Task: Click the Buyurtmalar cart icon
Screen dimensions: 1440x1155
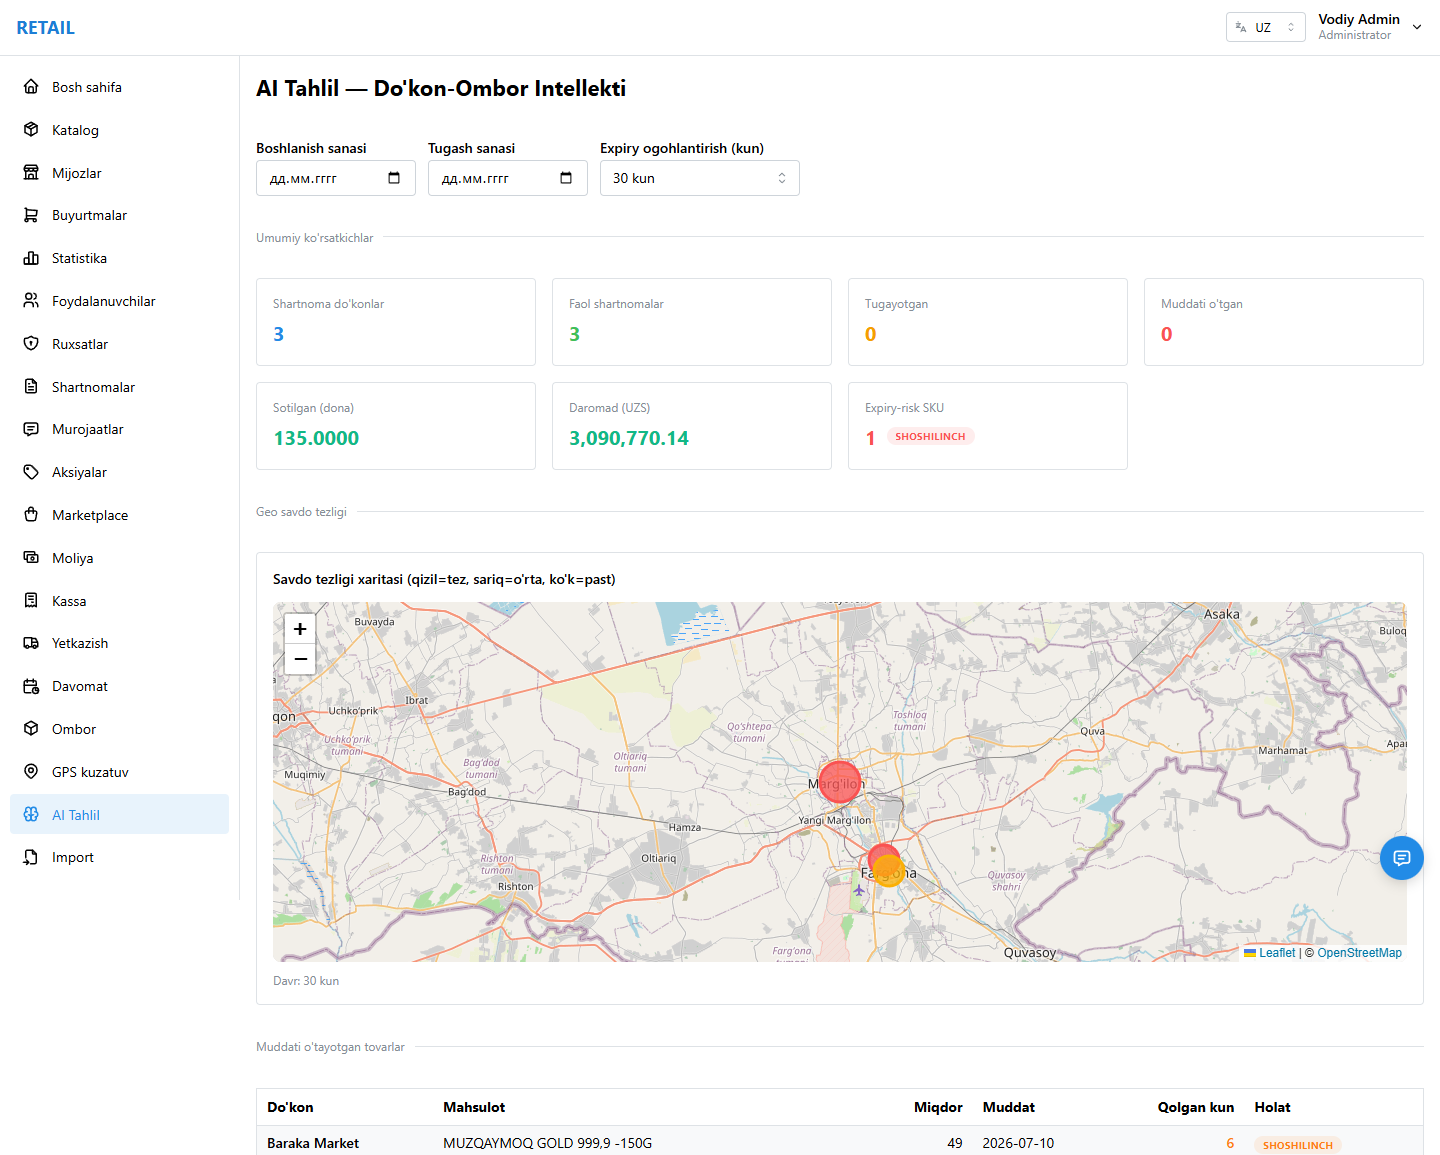Action: point(31,215)
